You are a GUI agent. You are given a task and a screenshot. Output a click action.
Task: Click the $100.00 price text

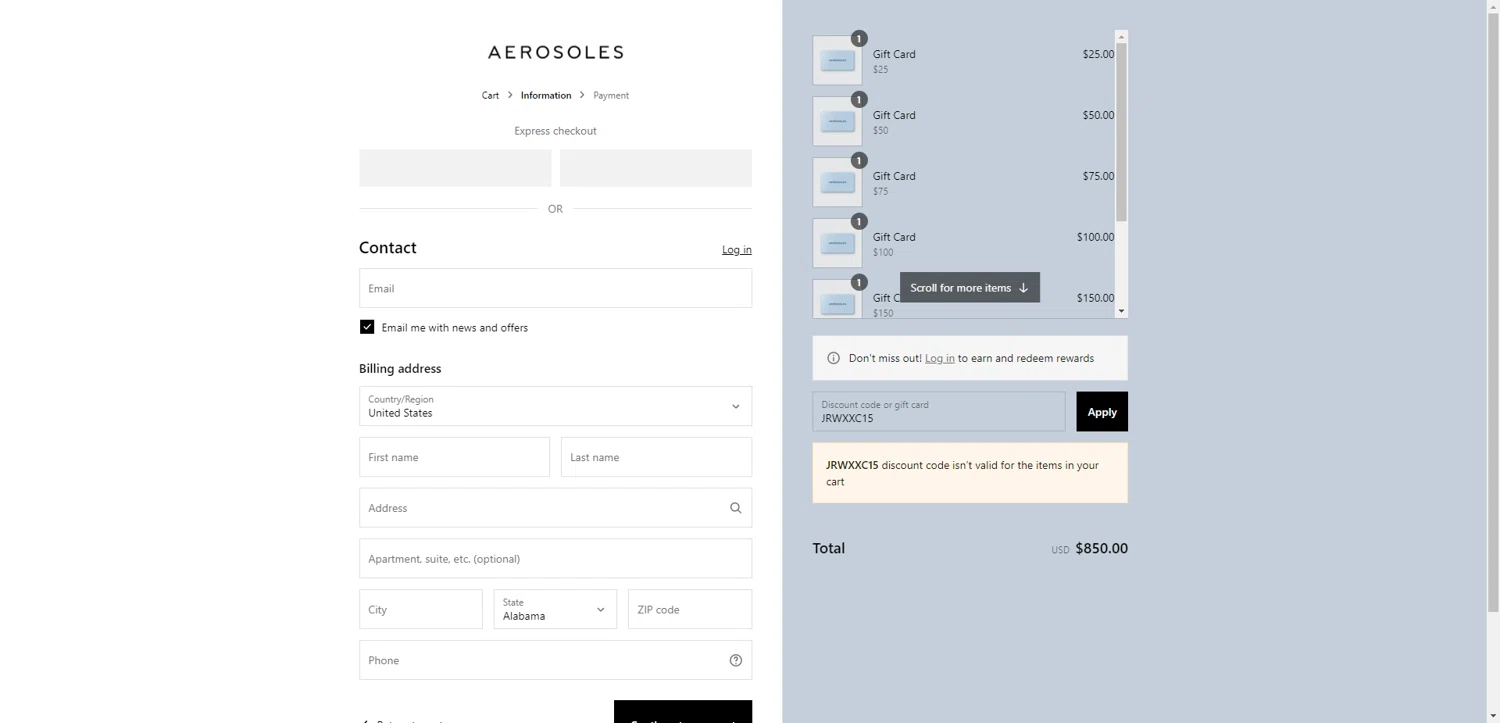[1095, 237]
